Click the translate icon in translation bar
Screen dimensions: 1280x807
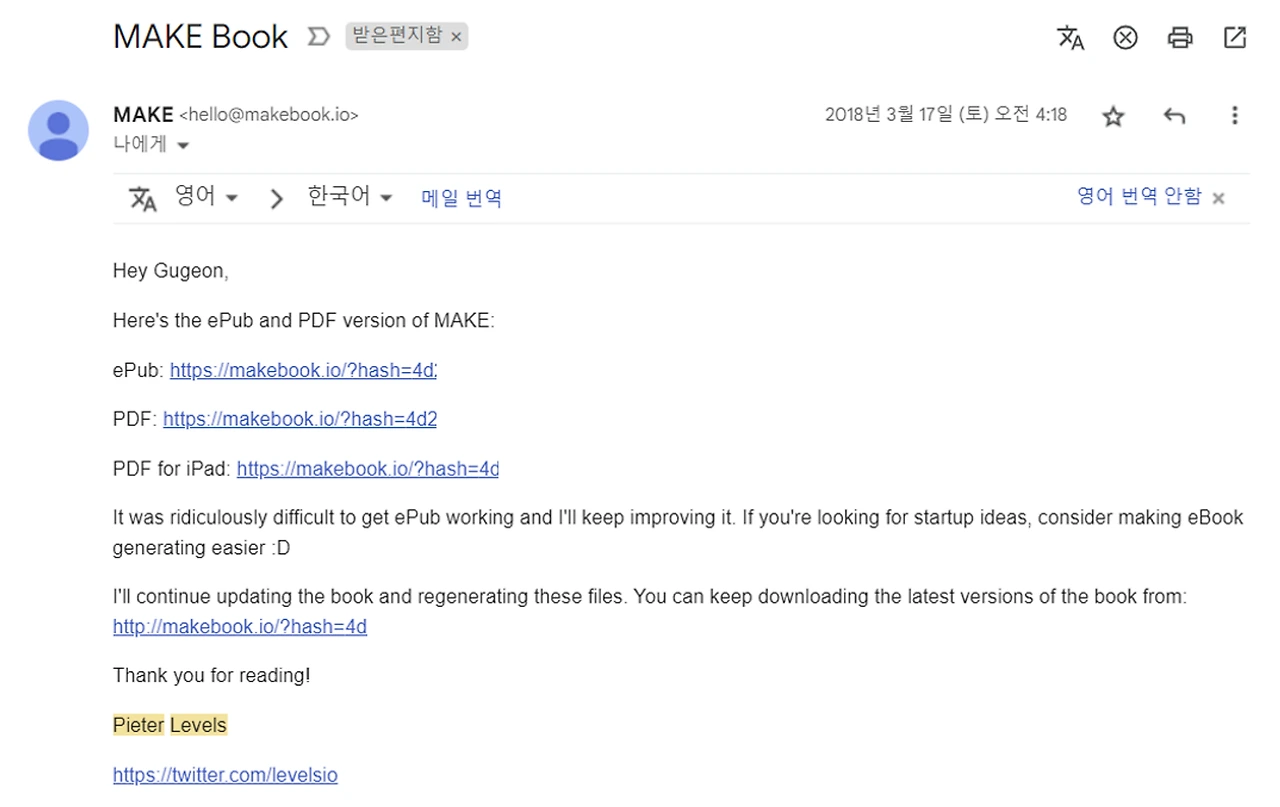pyautogui.click(x=143, y=198)
